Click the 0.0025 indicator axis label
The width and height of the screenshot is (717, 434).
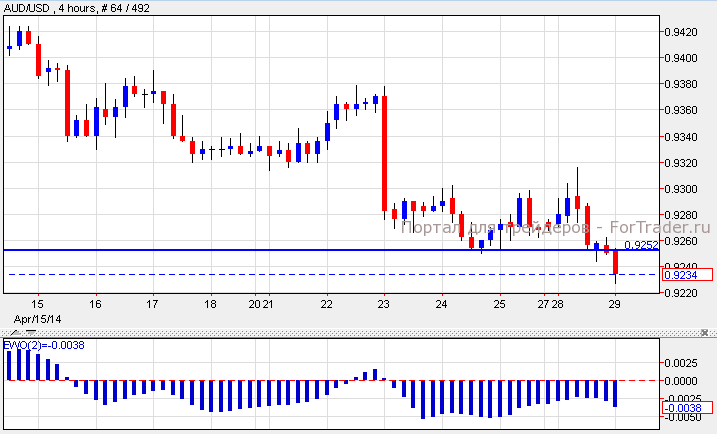[684, 361]
